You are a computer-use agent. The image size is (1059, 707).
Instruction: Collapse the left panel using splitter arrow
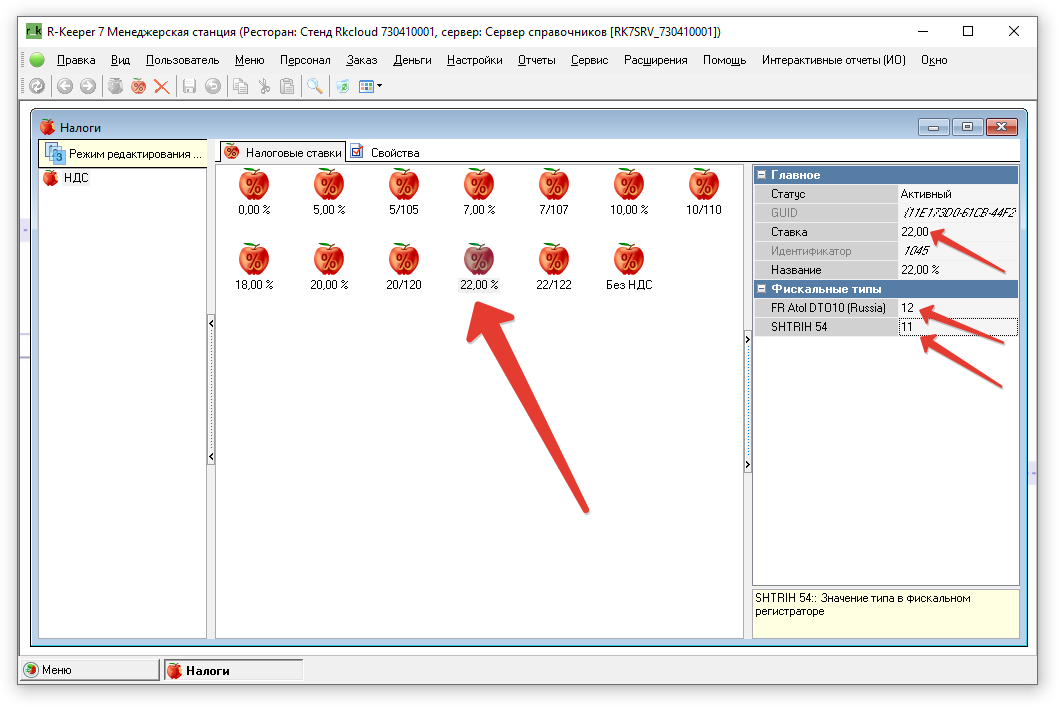tap(211, 323)
